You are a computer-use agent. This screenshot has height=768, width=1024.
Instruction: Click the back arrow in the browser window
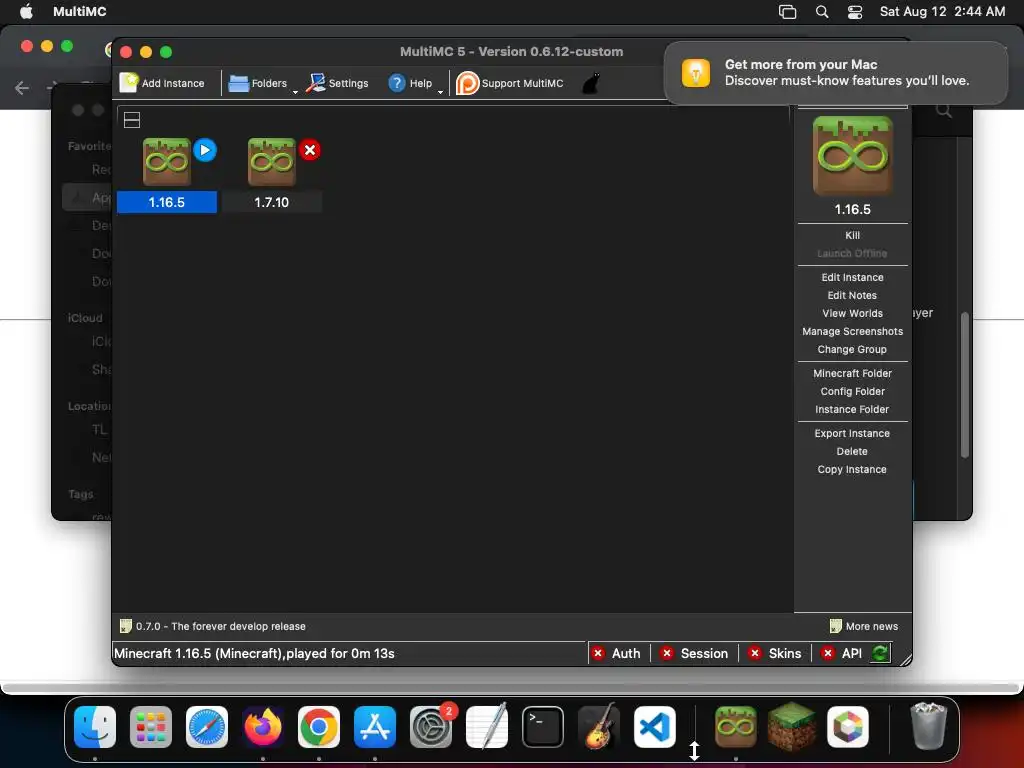point(22,88)
